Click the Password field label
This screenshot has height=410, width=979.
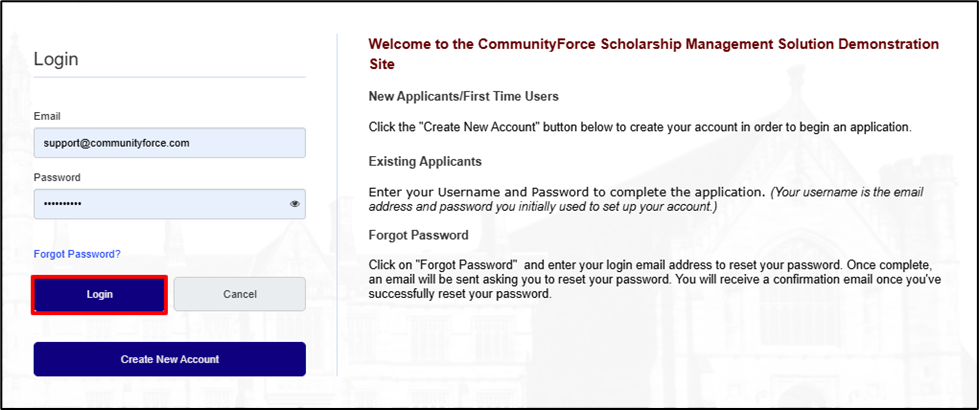[57, 177]
